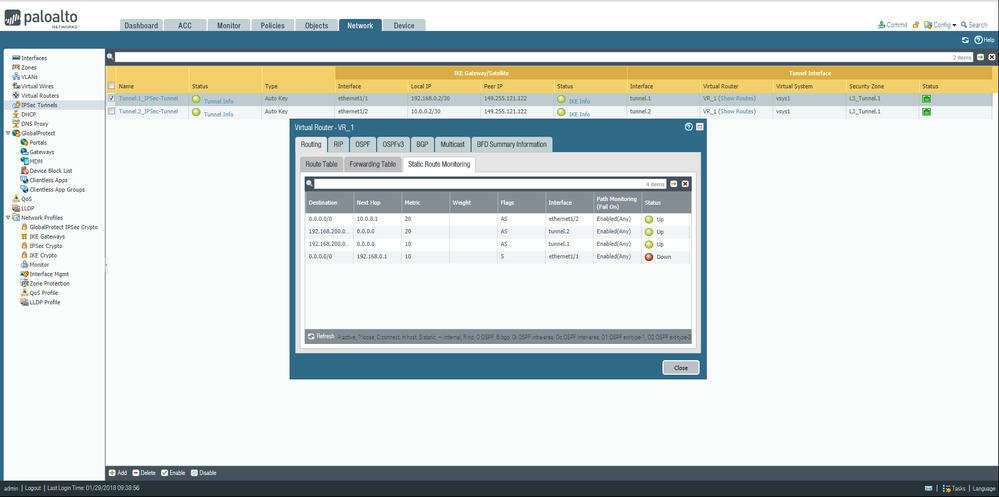Apply filter with the main table's green arrow
Viewport: 999px width, 497px height.
[x=979, y=58]
